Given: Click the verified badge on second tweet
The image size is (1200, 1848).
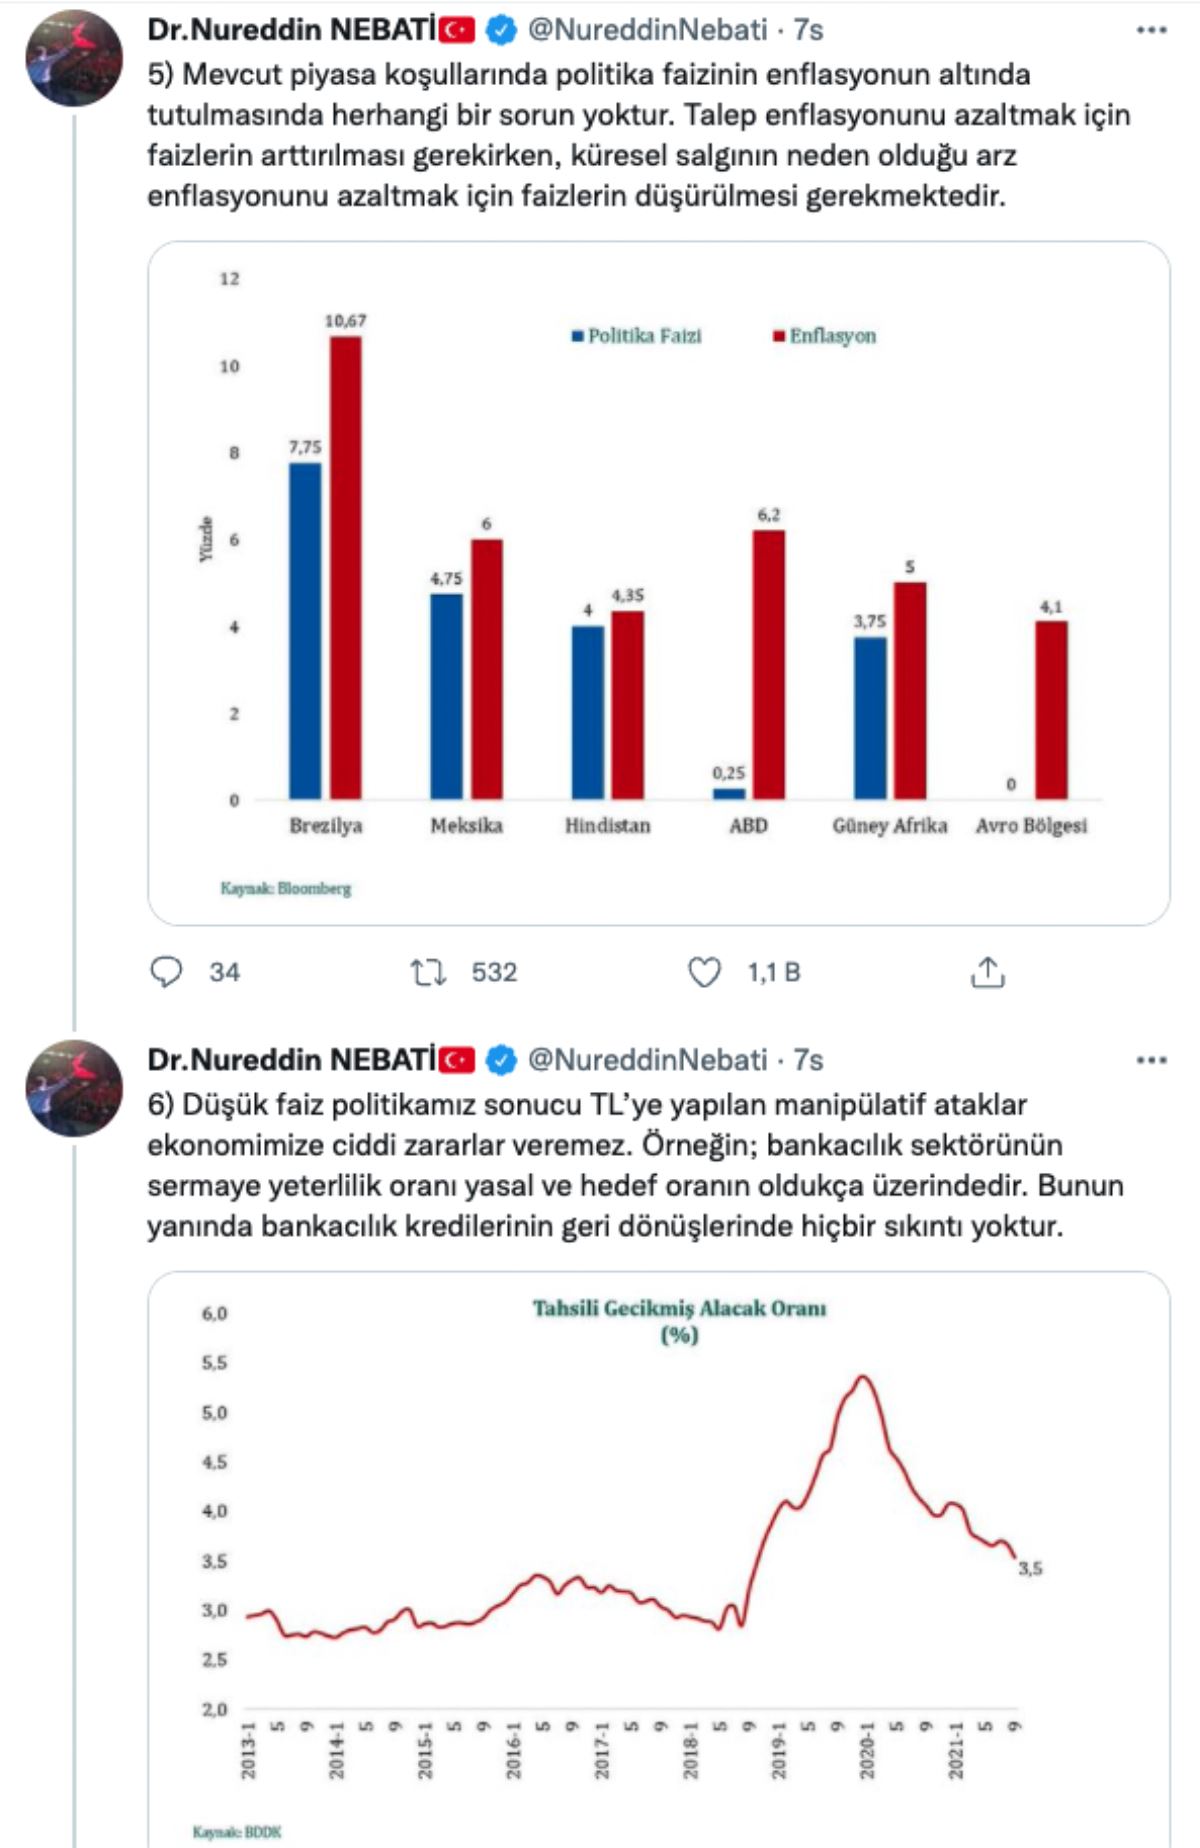Looking at the screenshot, I should 501,1060.
